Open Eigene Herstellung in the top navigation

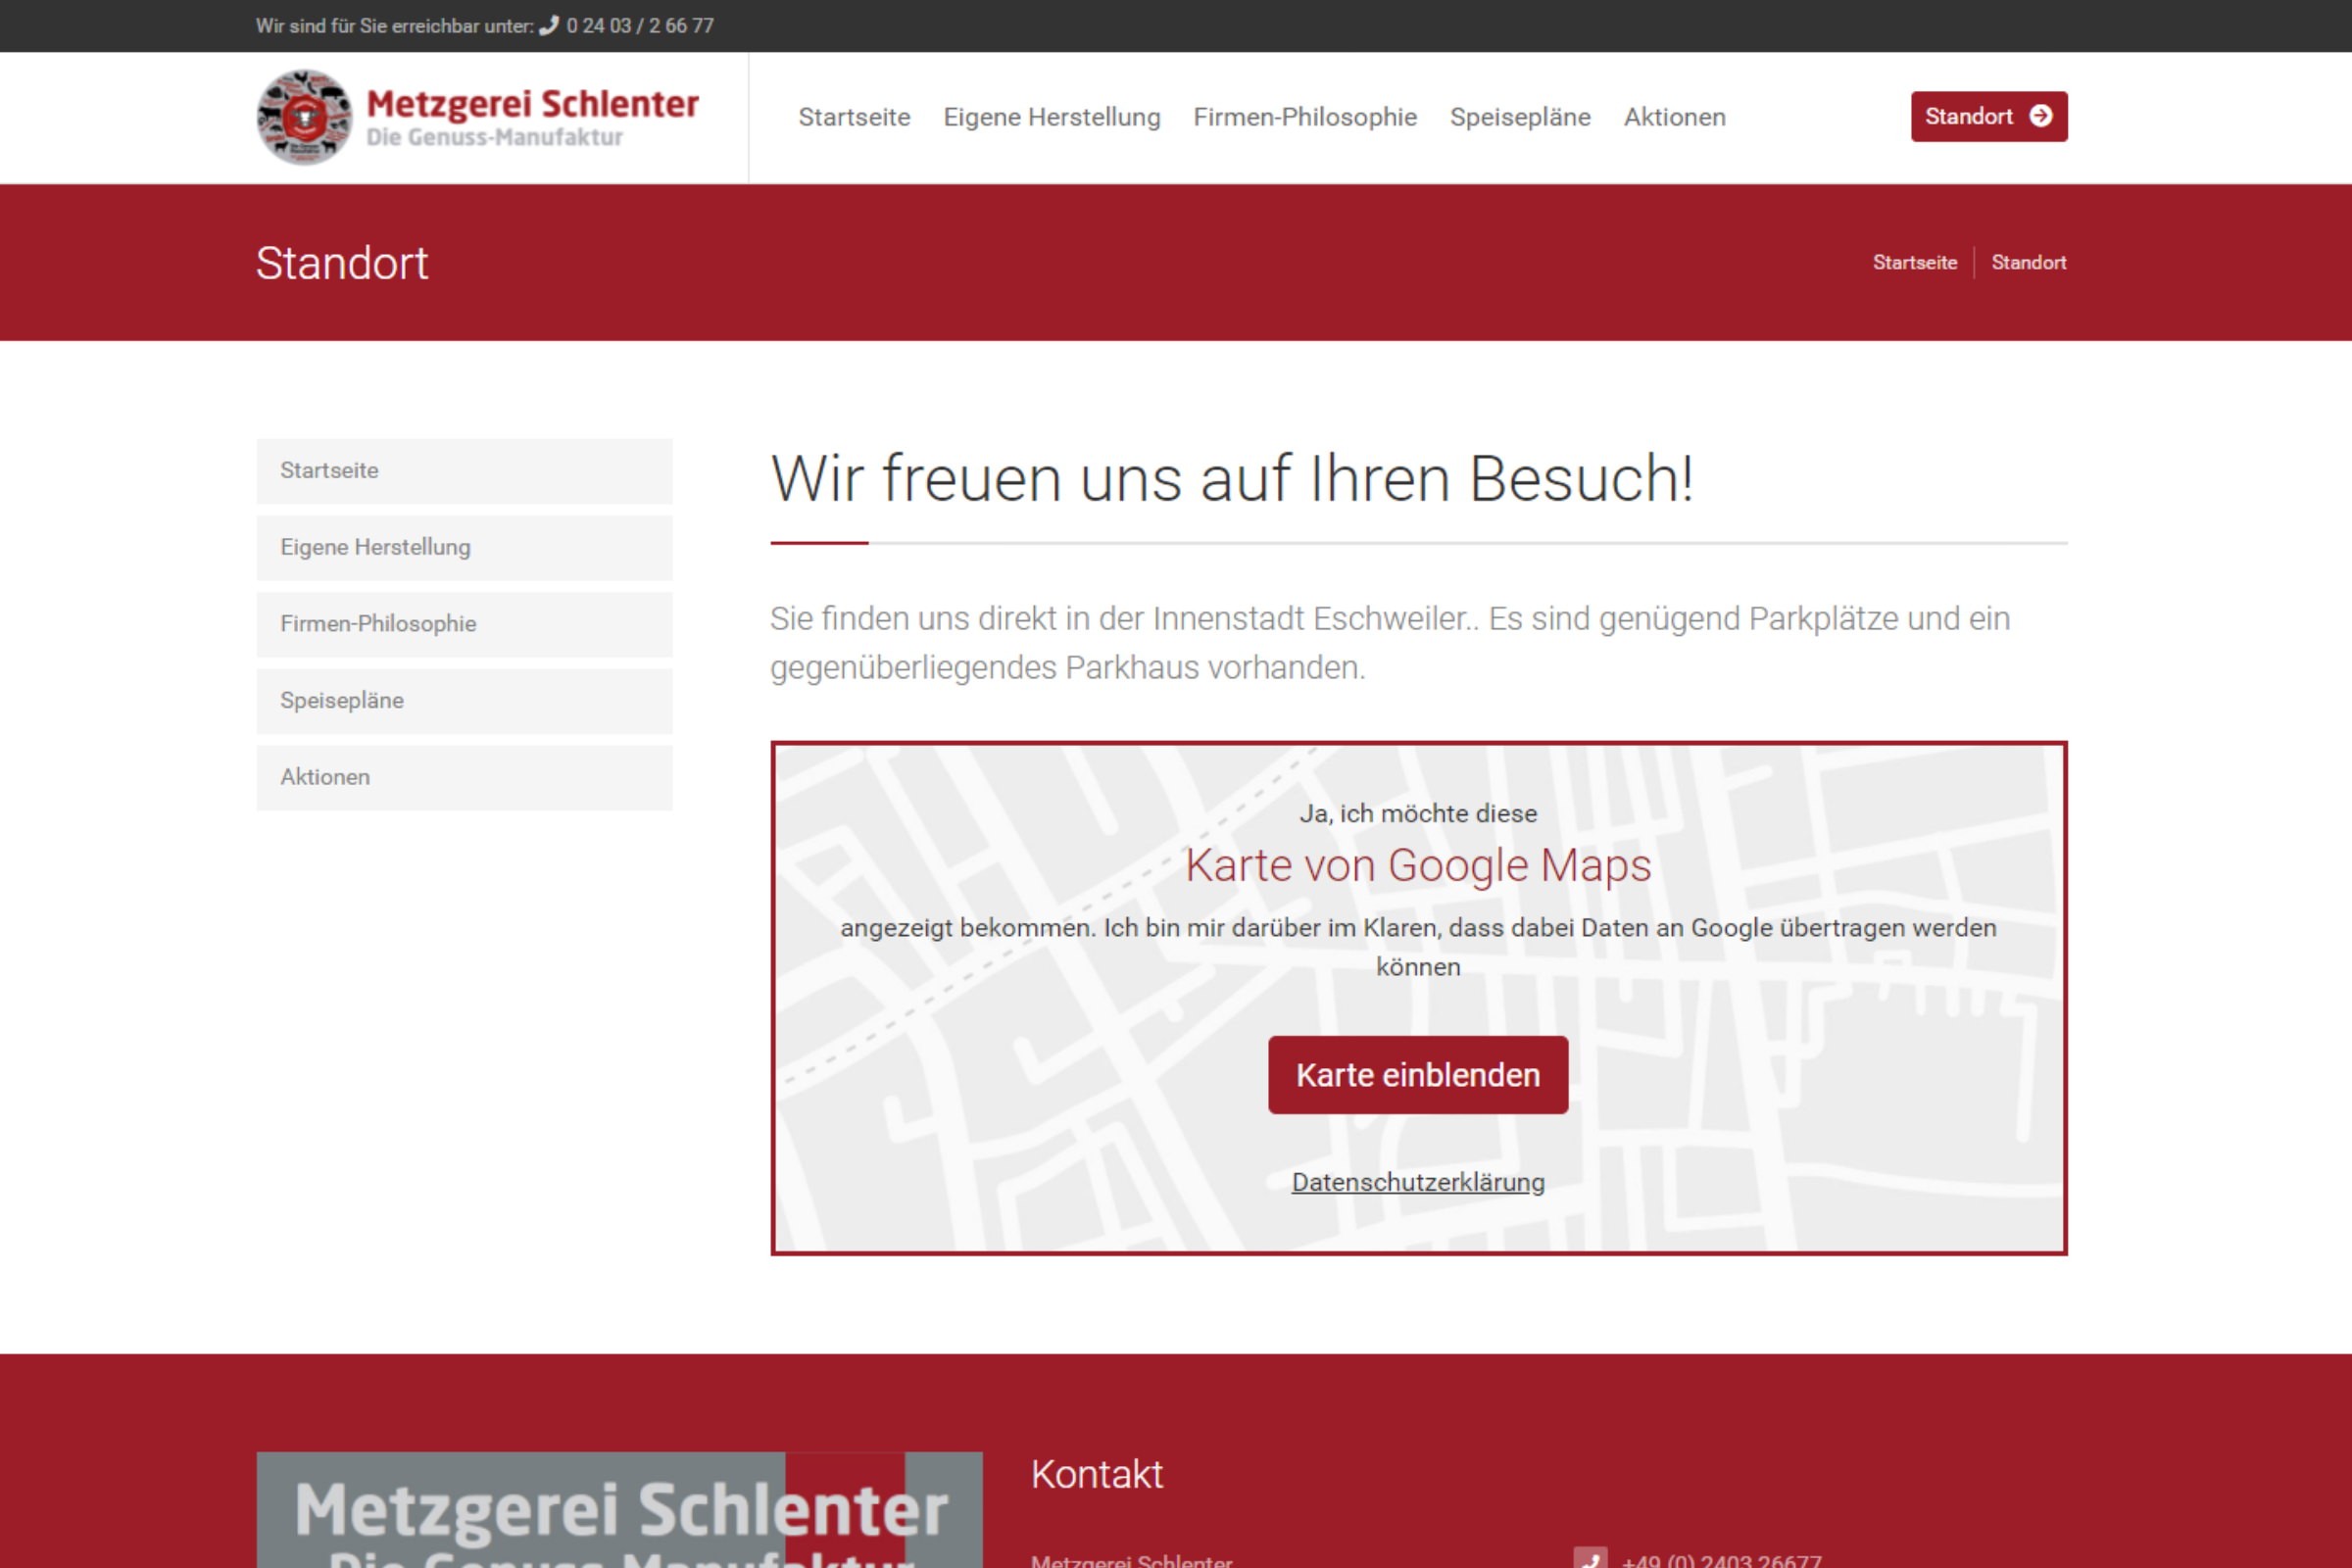coord(1051,117)
